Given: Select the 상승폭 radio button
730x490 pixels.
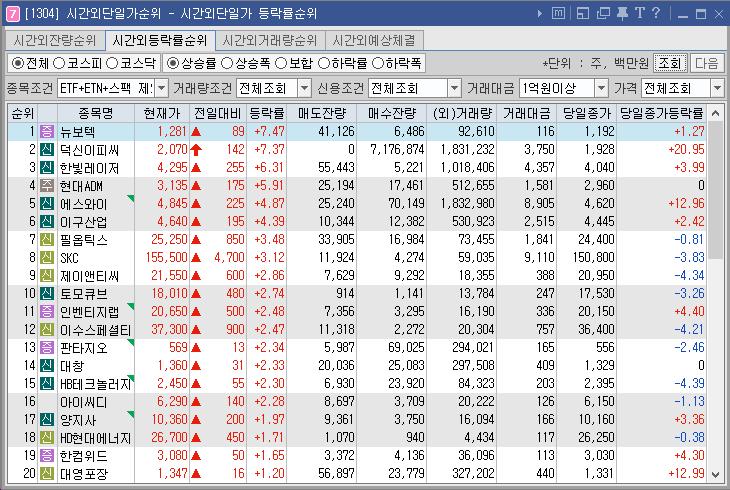Looking at the screenshot, I should coord(227,63).
